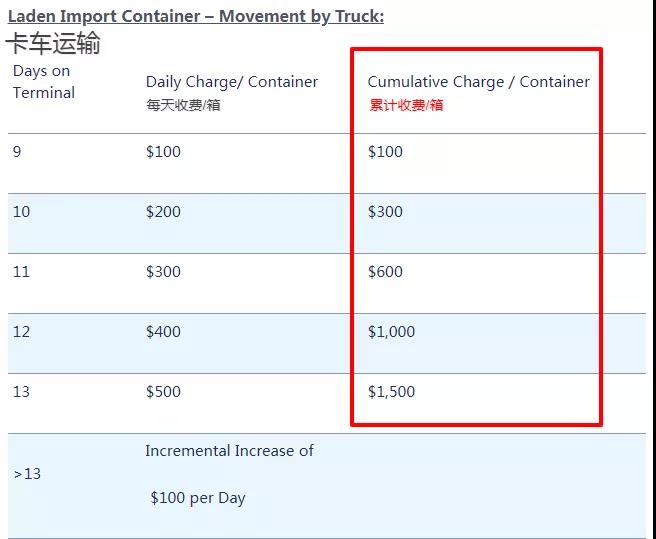Click the $100 daily charge for day 9

[163, 152]
